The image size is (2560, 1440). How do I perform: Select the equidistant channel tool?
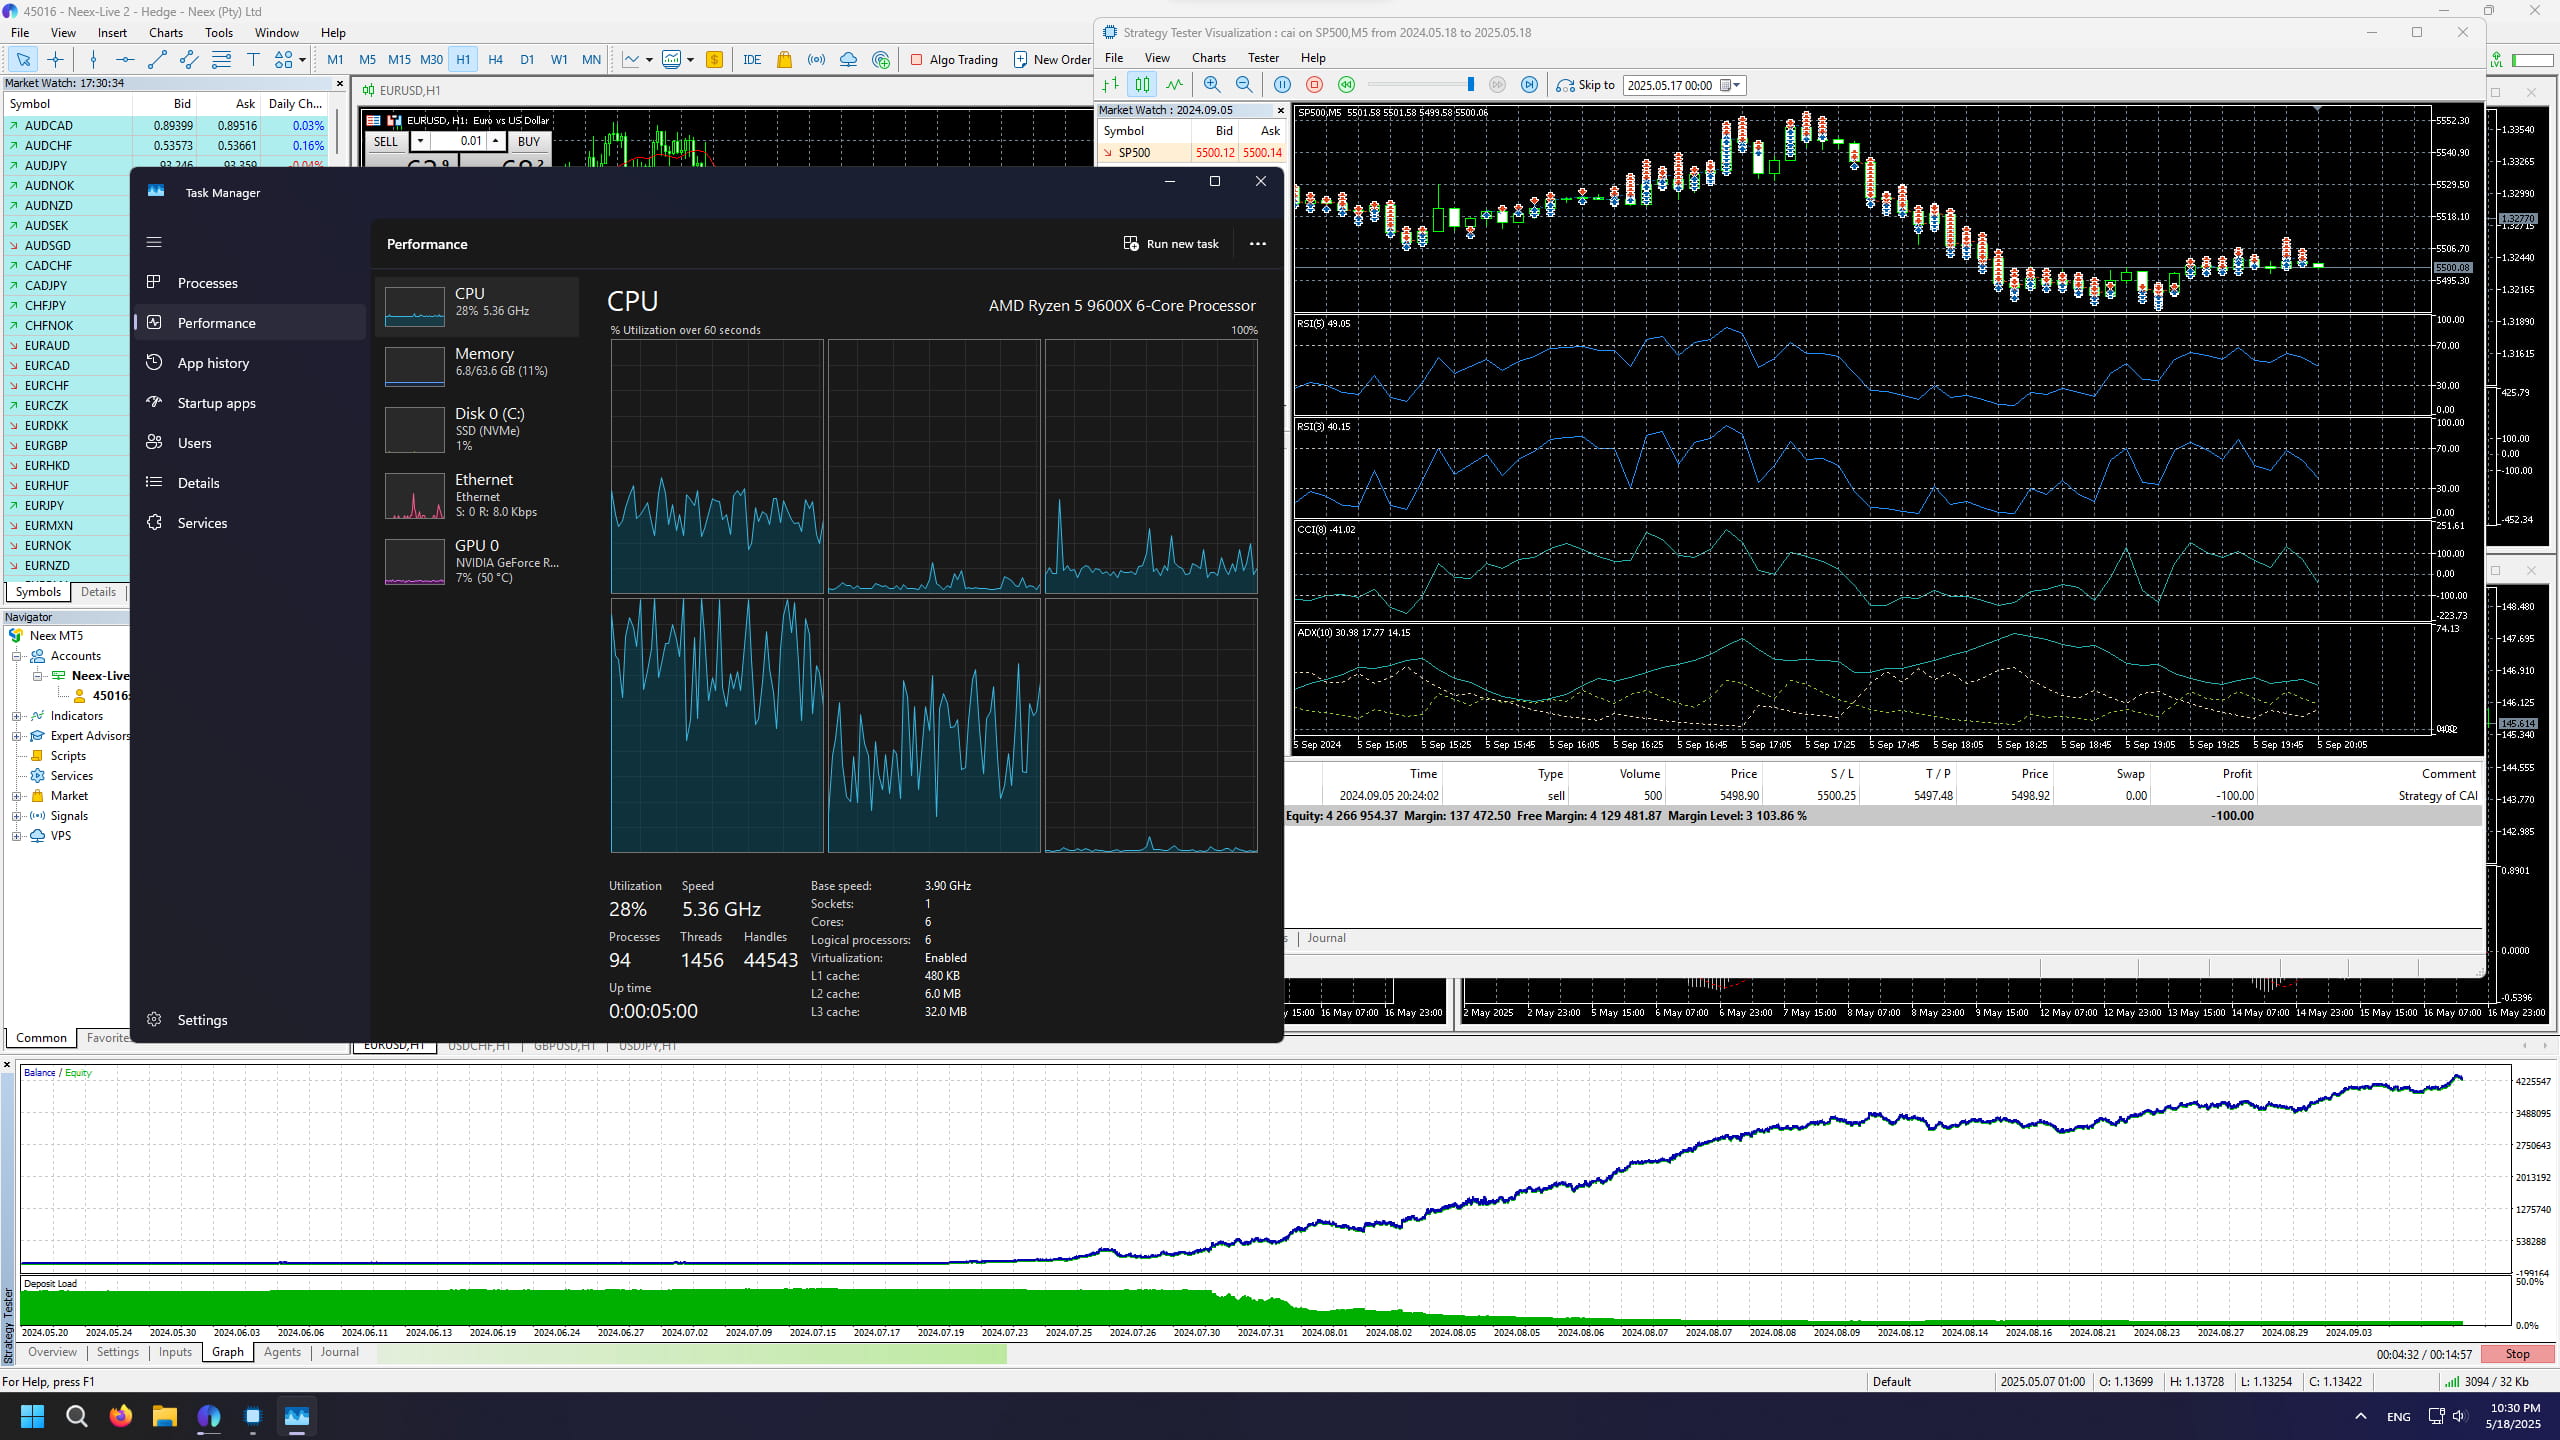pyautogui.click(x=189, y=60)
